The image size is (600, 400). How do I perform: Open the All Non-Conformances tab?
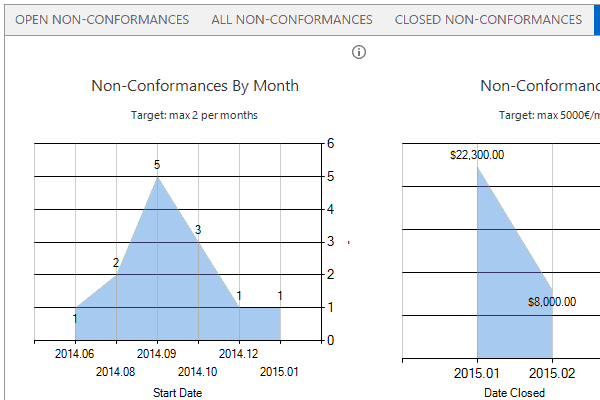[x=292, y=19]
